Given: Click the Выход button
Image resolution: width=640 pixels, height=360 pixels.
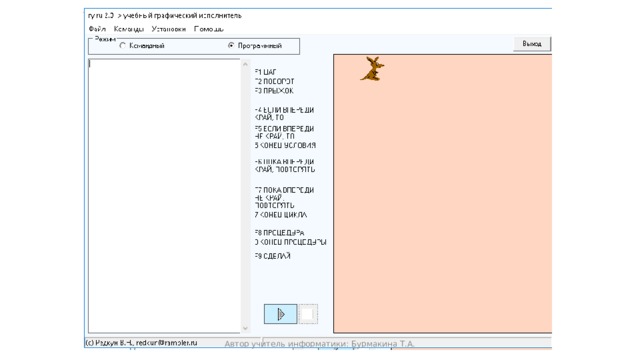Looking at the screenshot, I should click(532, 44).
